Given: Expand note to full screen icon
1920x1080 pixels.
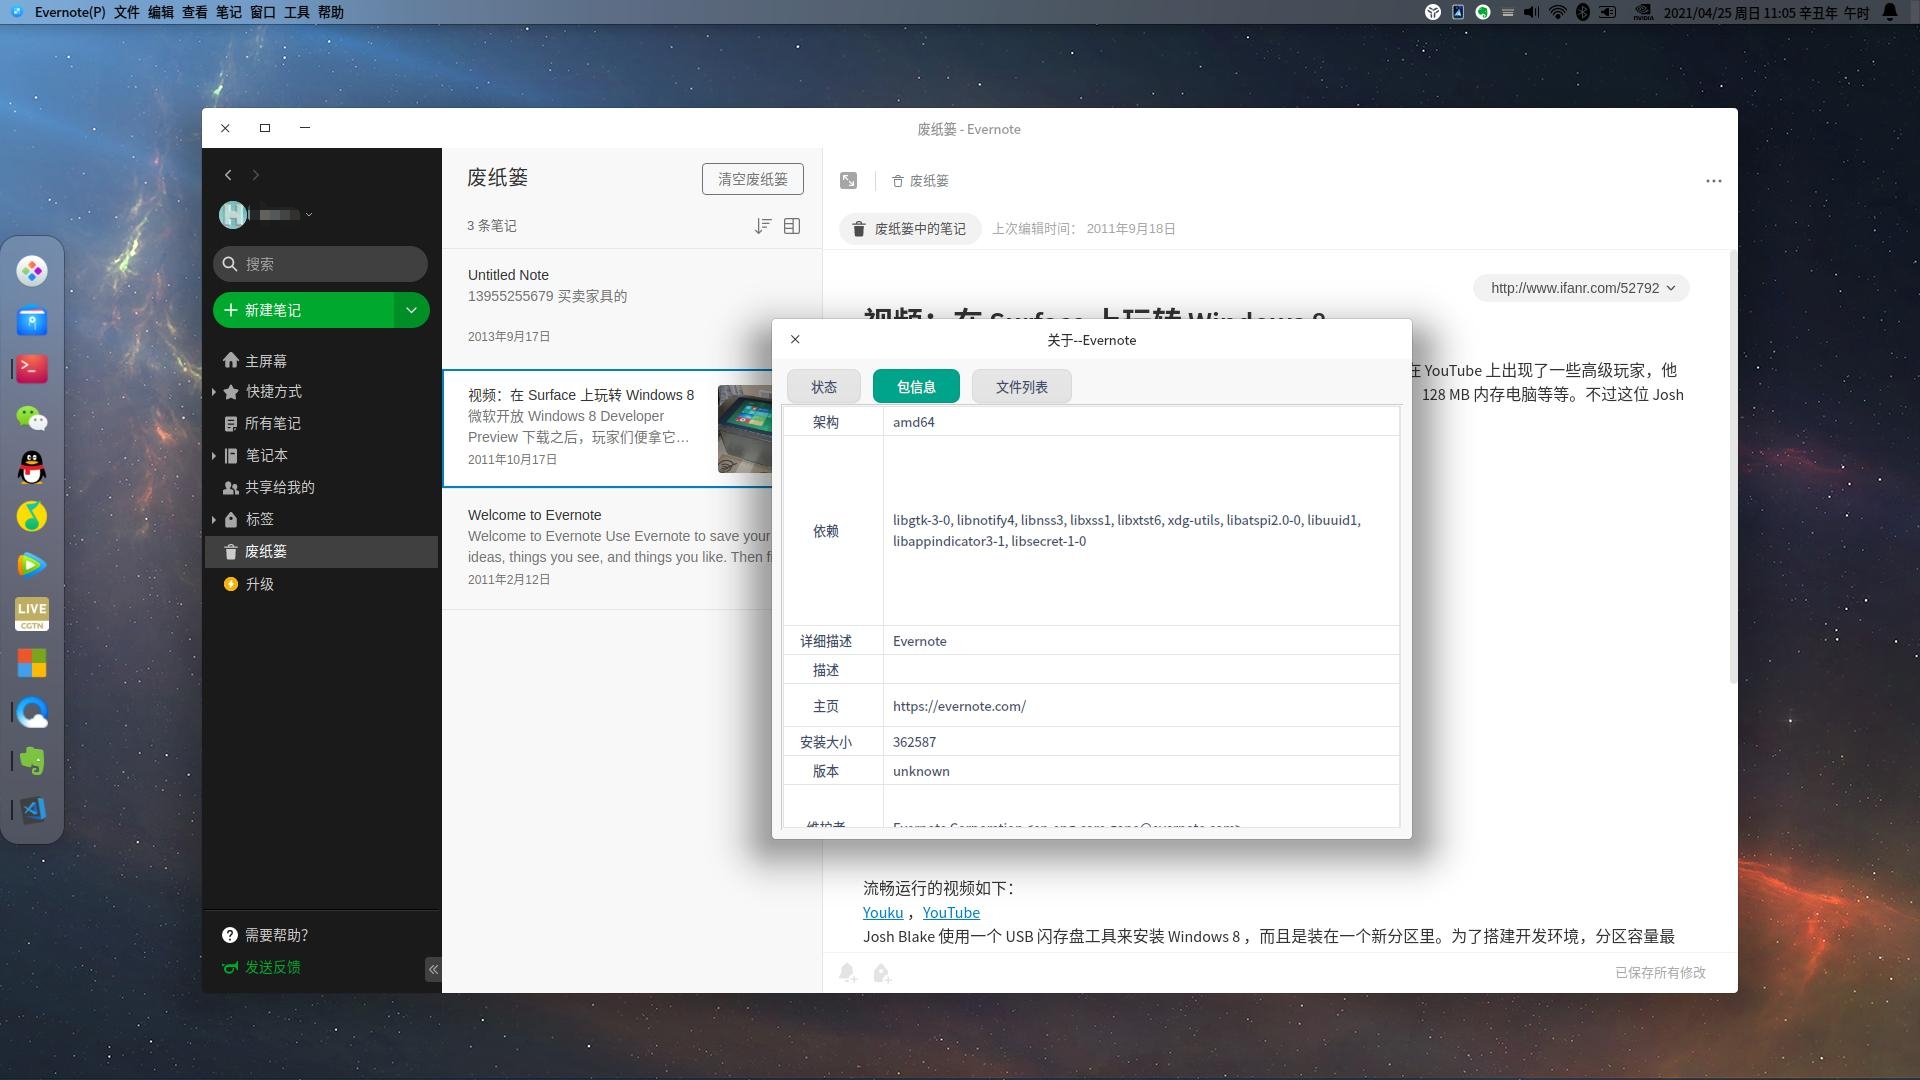Looking at the screenshot, I should point(848,181).
